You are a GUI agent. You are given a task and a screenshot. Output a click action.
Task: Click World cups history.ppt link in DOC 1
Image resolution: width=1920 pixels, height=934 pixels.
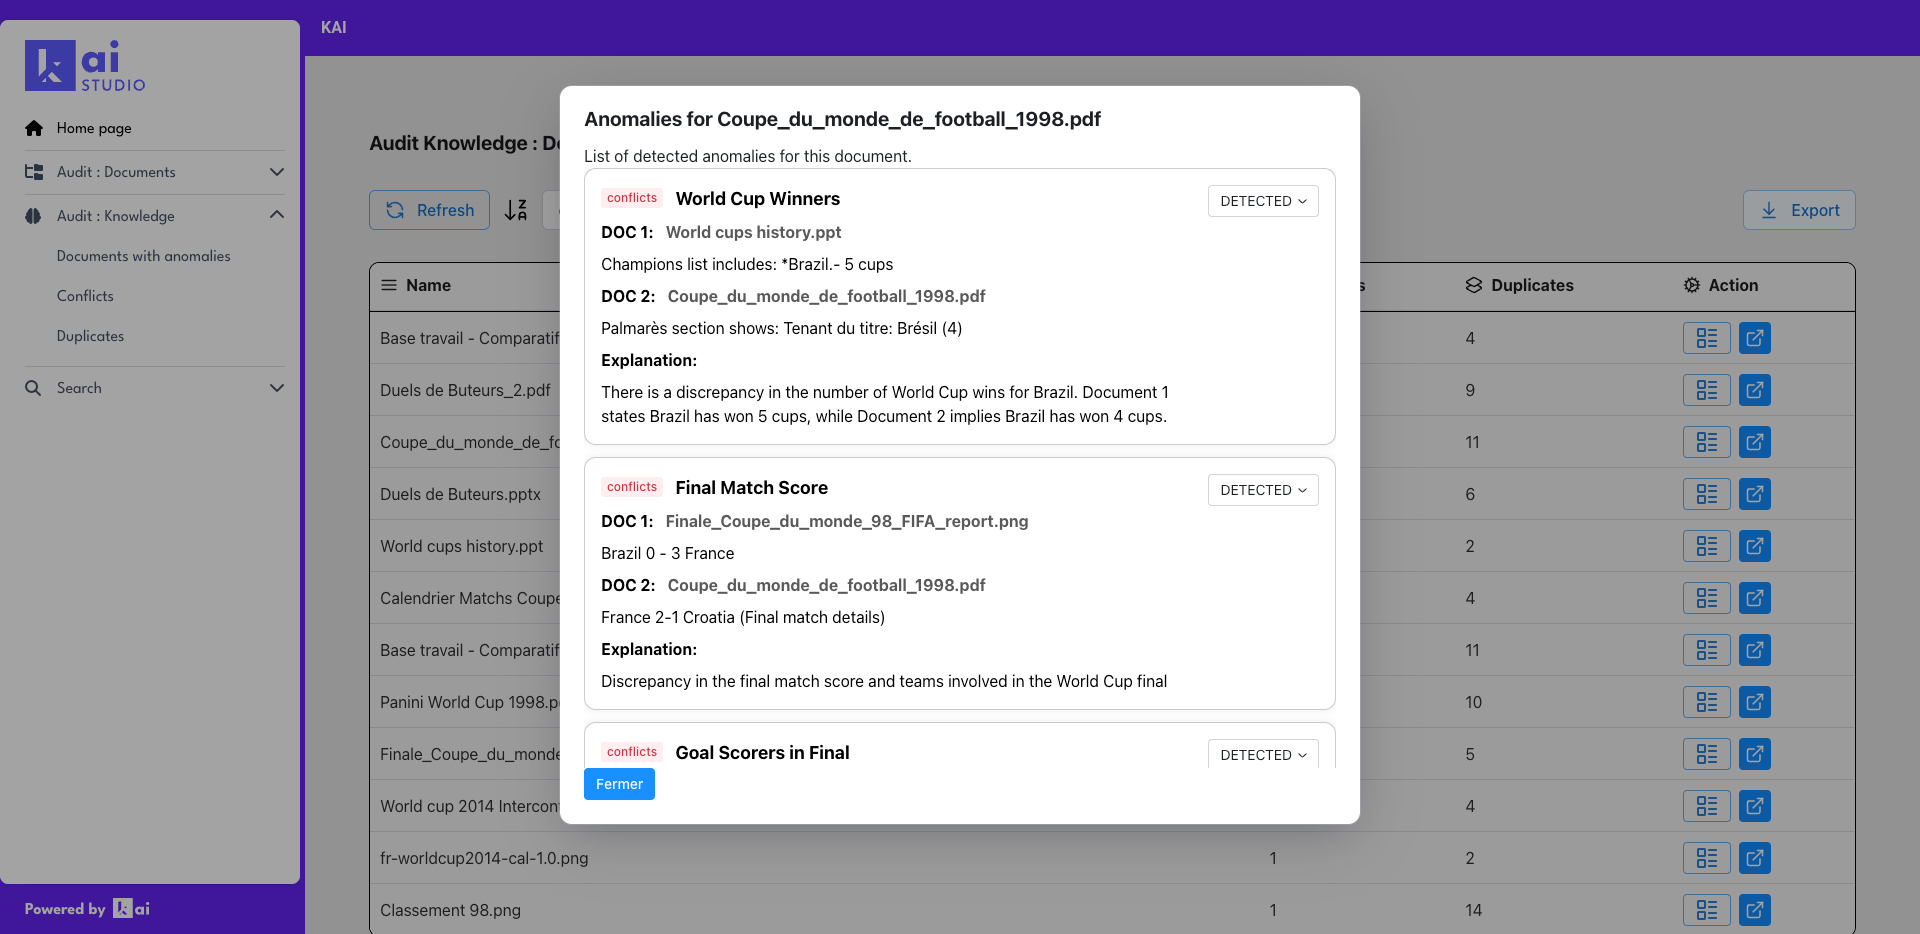(753, 232)
